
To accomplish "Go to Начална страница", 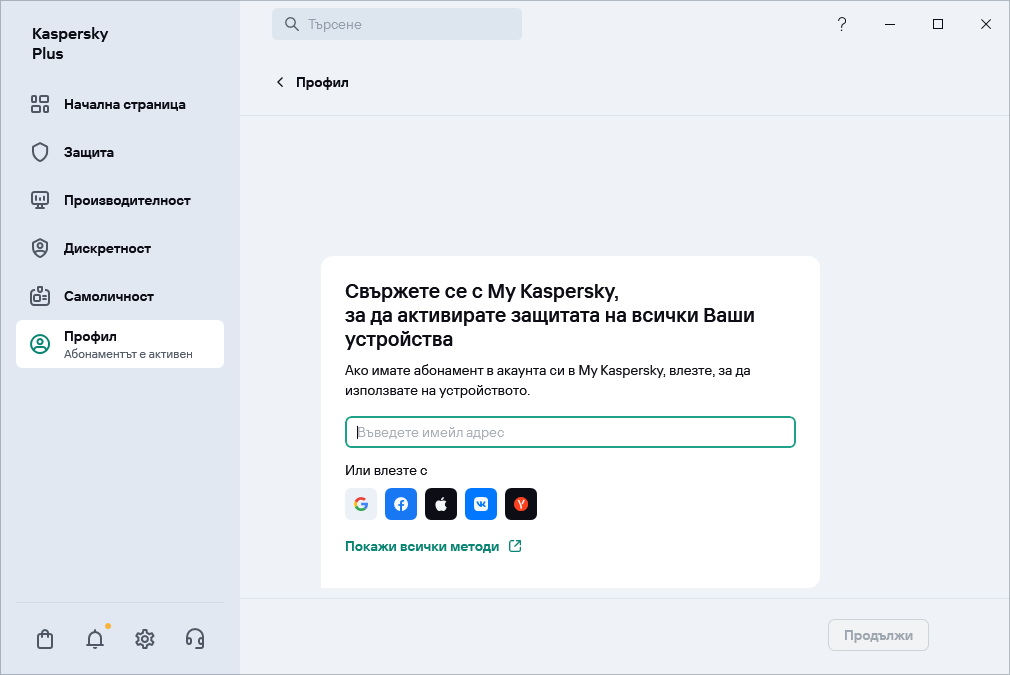I will tap(124, 104).
